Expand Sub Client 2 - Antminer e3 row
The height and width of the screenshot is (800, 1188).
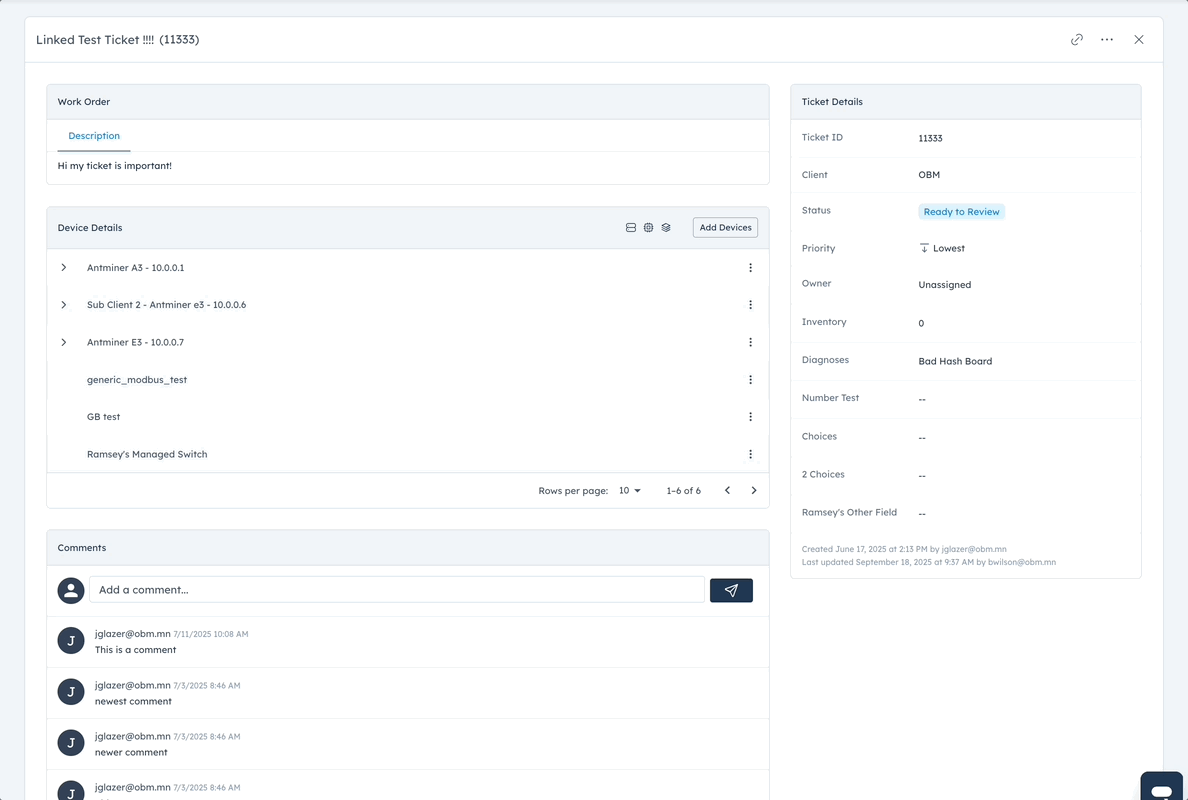tap(64, 305)
